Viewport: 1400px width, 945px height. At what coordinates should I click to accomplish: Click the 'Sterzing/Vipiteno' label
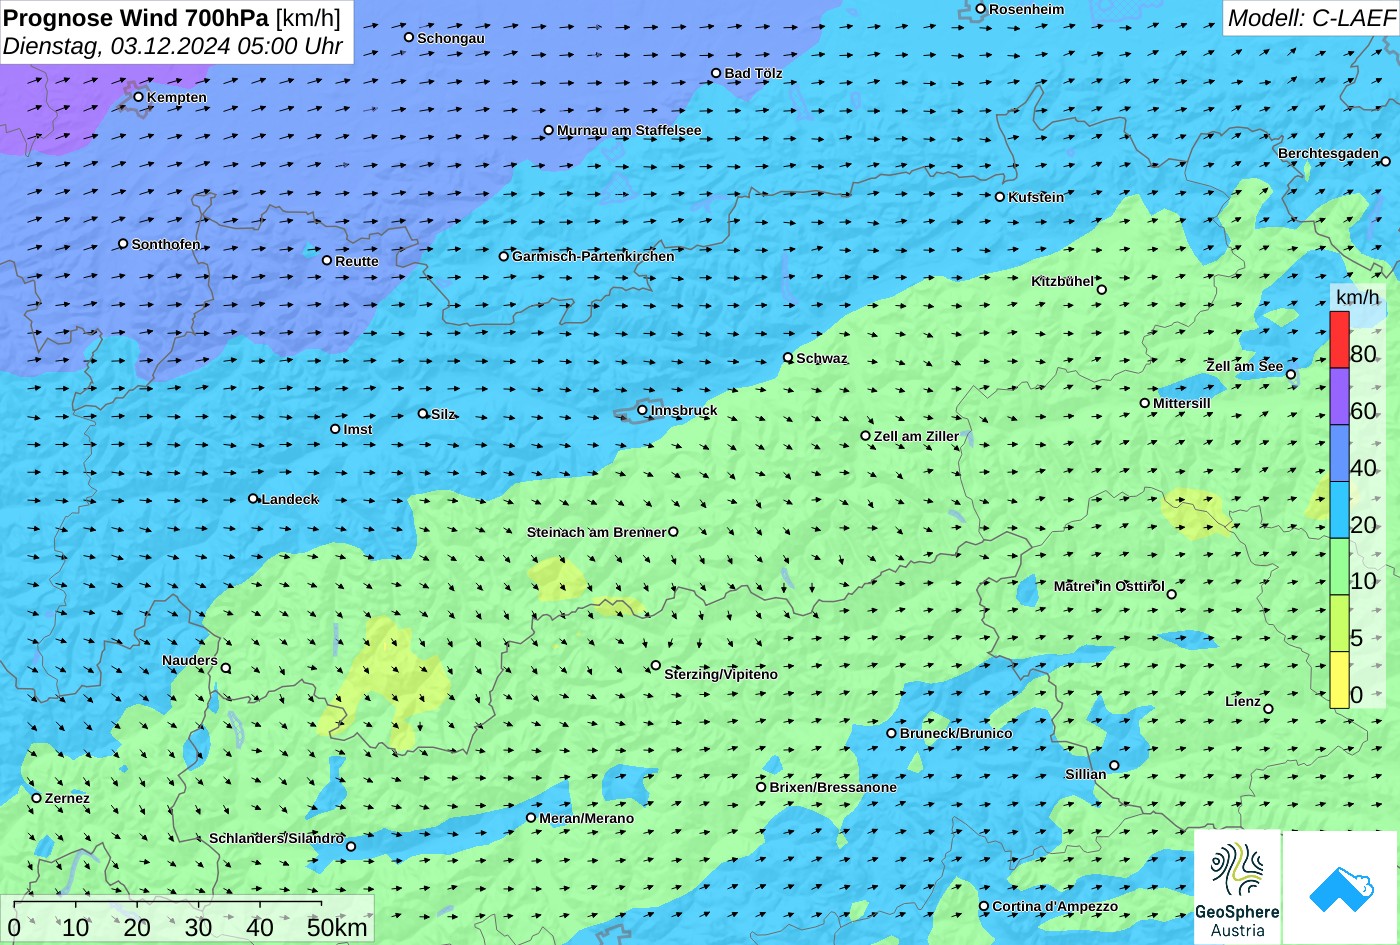coord(721,674)
